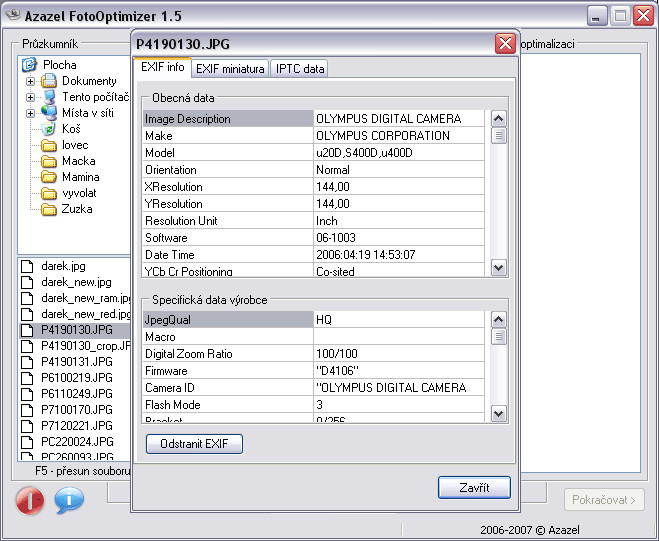Select the Flash Mode row label

(x=173, y=405)
